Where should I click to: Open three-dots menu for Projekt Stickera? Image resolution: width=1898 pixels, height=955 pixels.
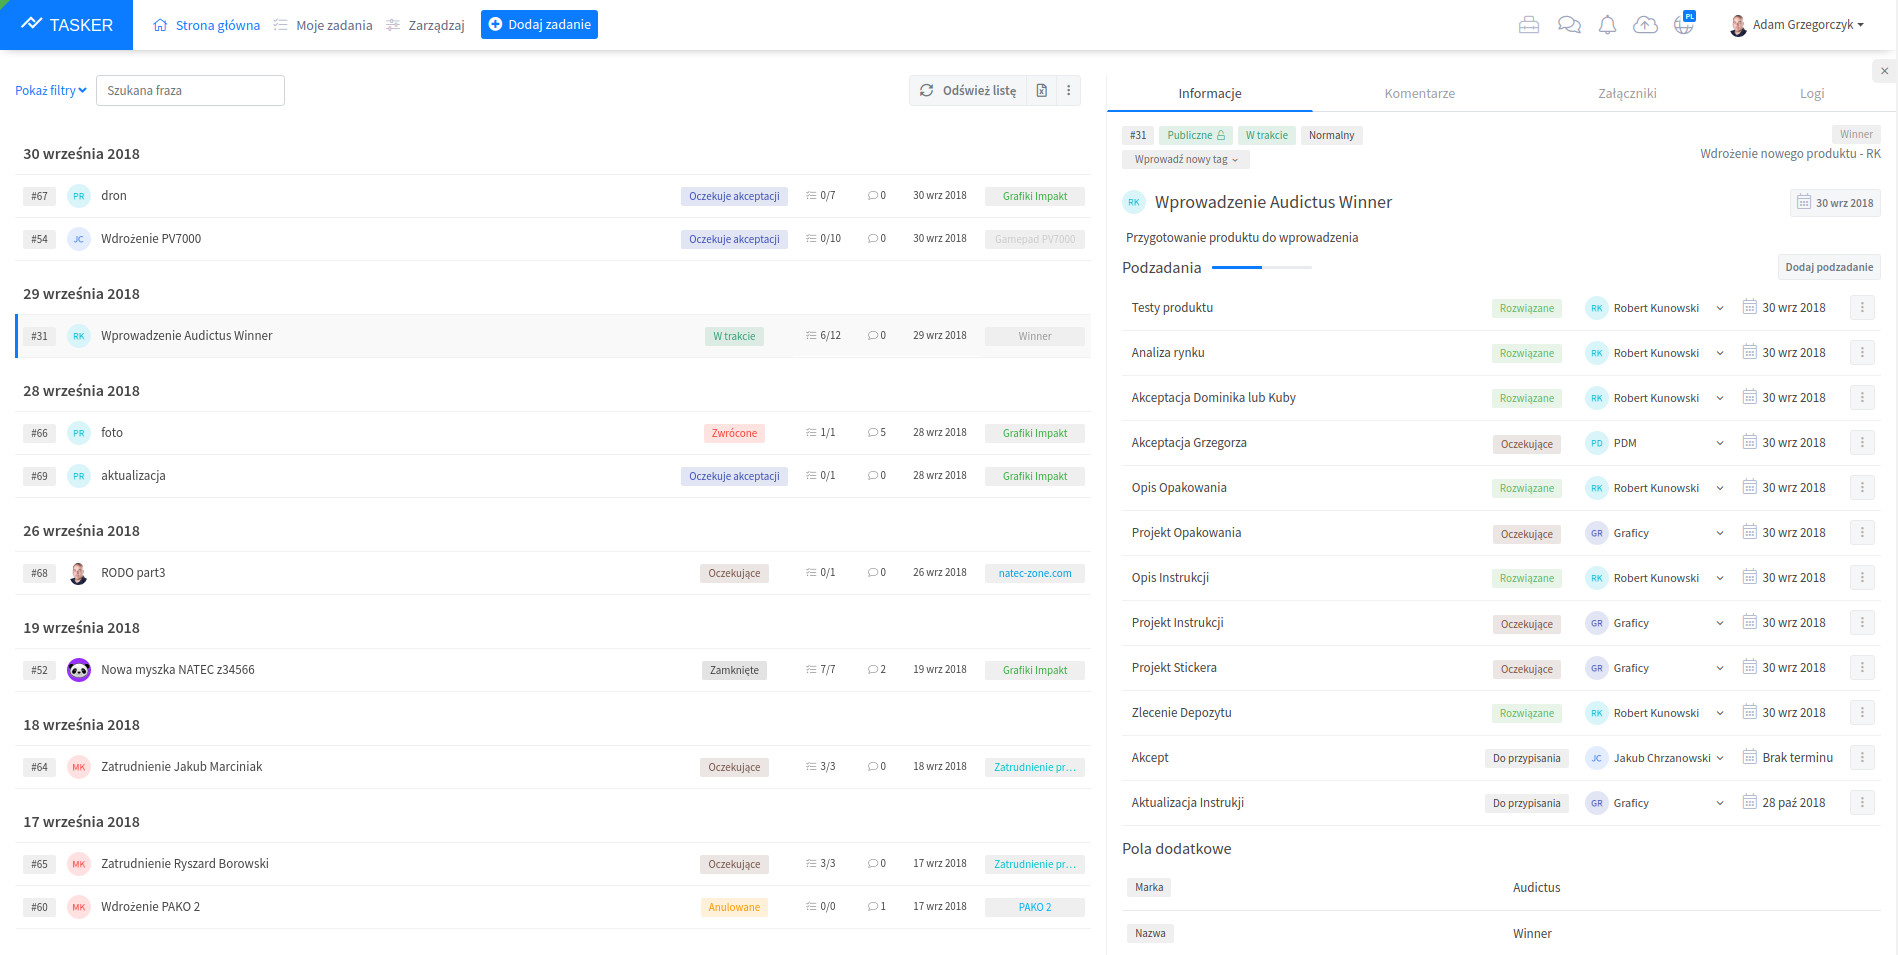1862,668
